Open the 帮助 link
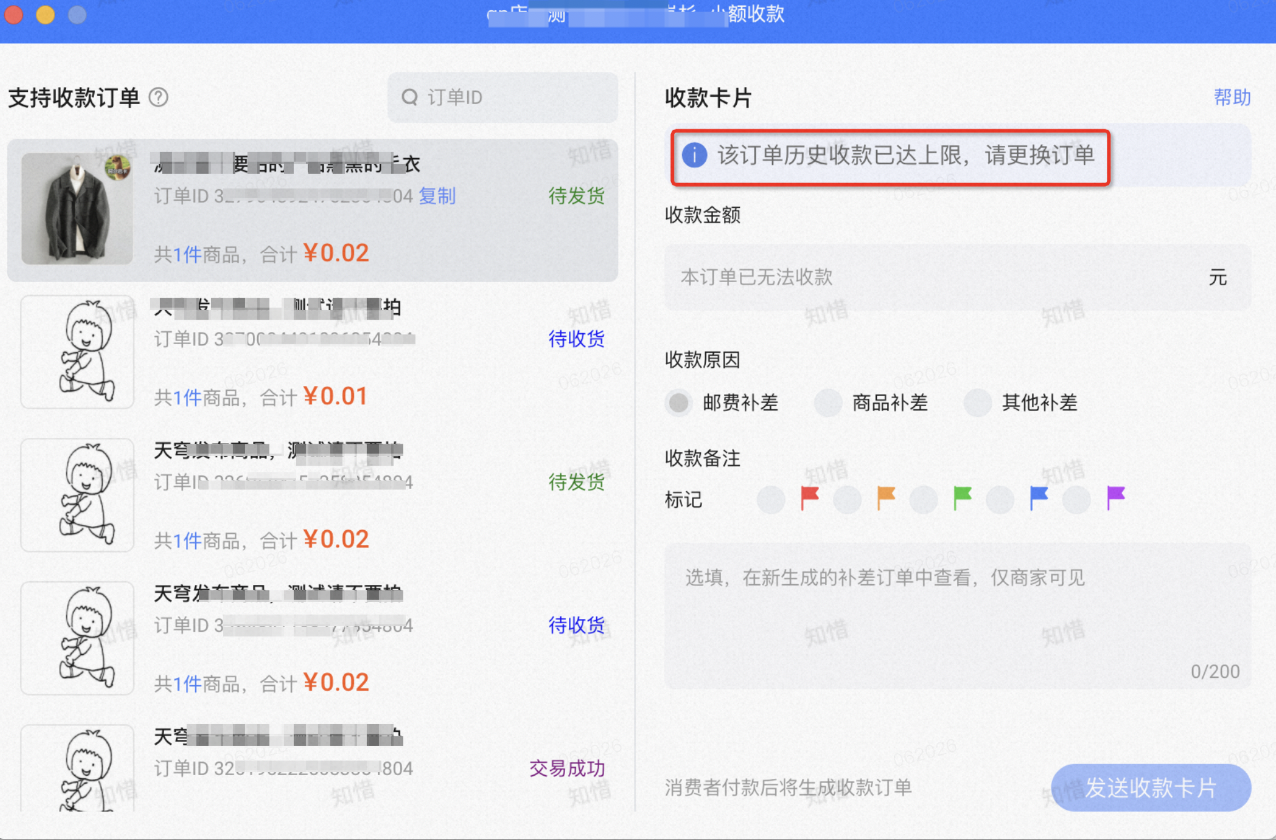Viewport: 1276px width, 840px height. pos(1232,97)
